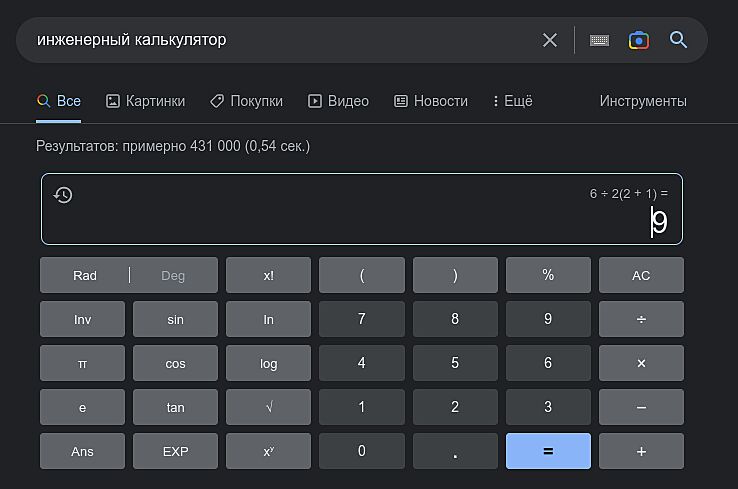This screenshot has height=489, width=738.
Task: Clear the search query with X icon
Action: pyautogui.click(x=550, y=40)
